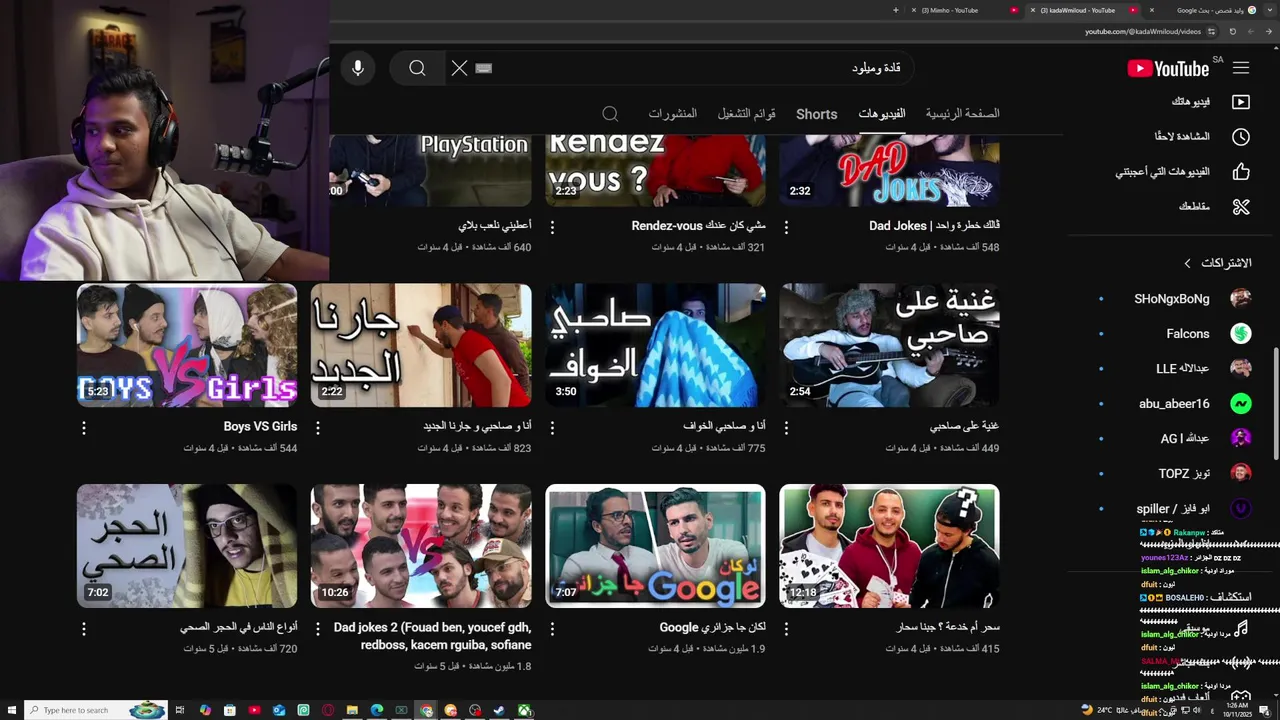Open the YouTube hamburger guide menu
Viewport: 1280px width, 720px height.
click(x=1241, y=68)
